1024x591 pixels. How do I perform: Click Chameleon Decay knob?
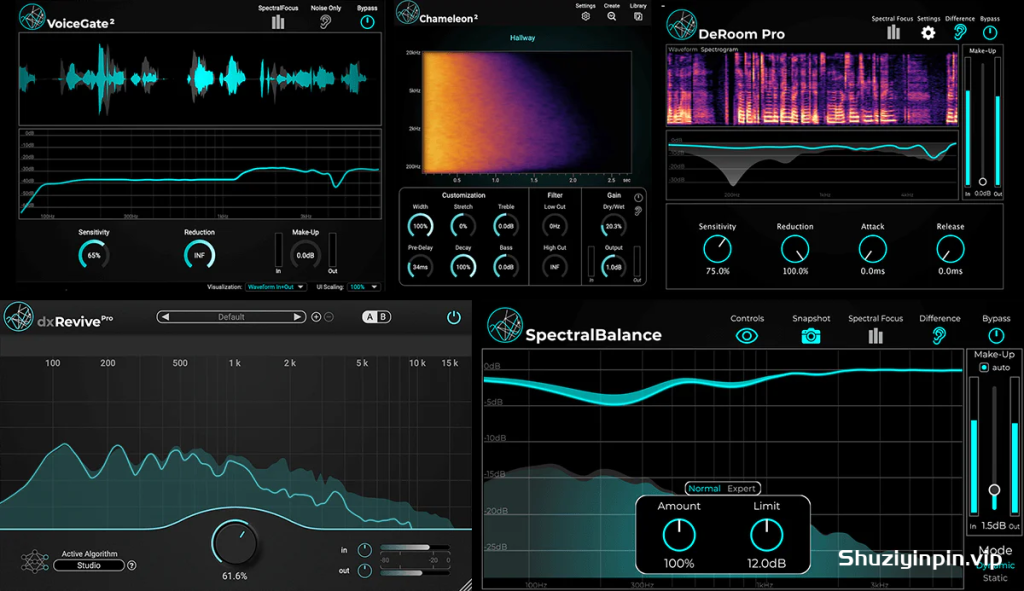point(463,266)
